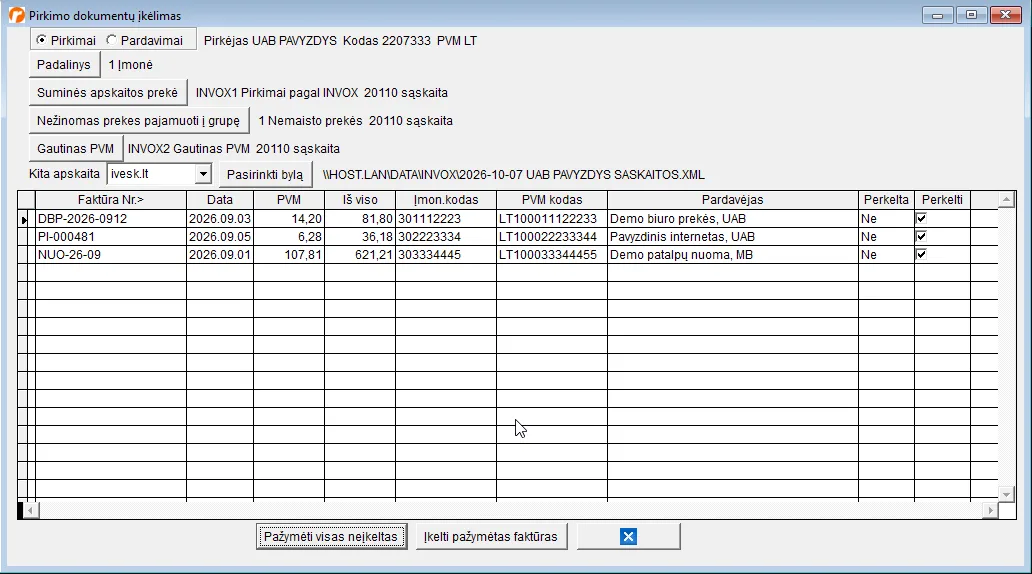Click row indicator arrow of first row
The height and width of the screenshot is (574, 1032).
pos(24,219)
